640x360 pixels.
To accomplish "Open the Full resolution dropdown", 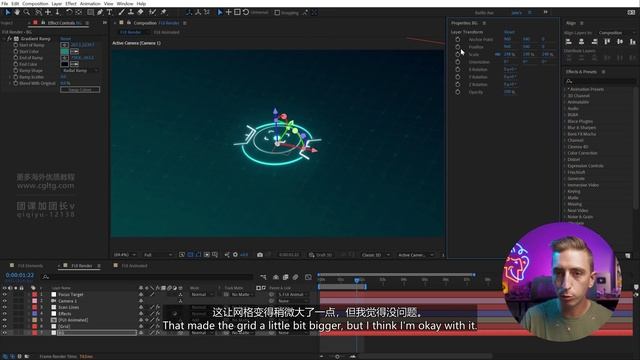I will click(158, 255).
